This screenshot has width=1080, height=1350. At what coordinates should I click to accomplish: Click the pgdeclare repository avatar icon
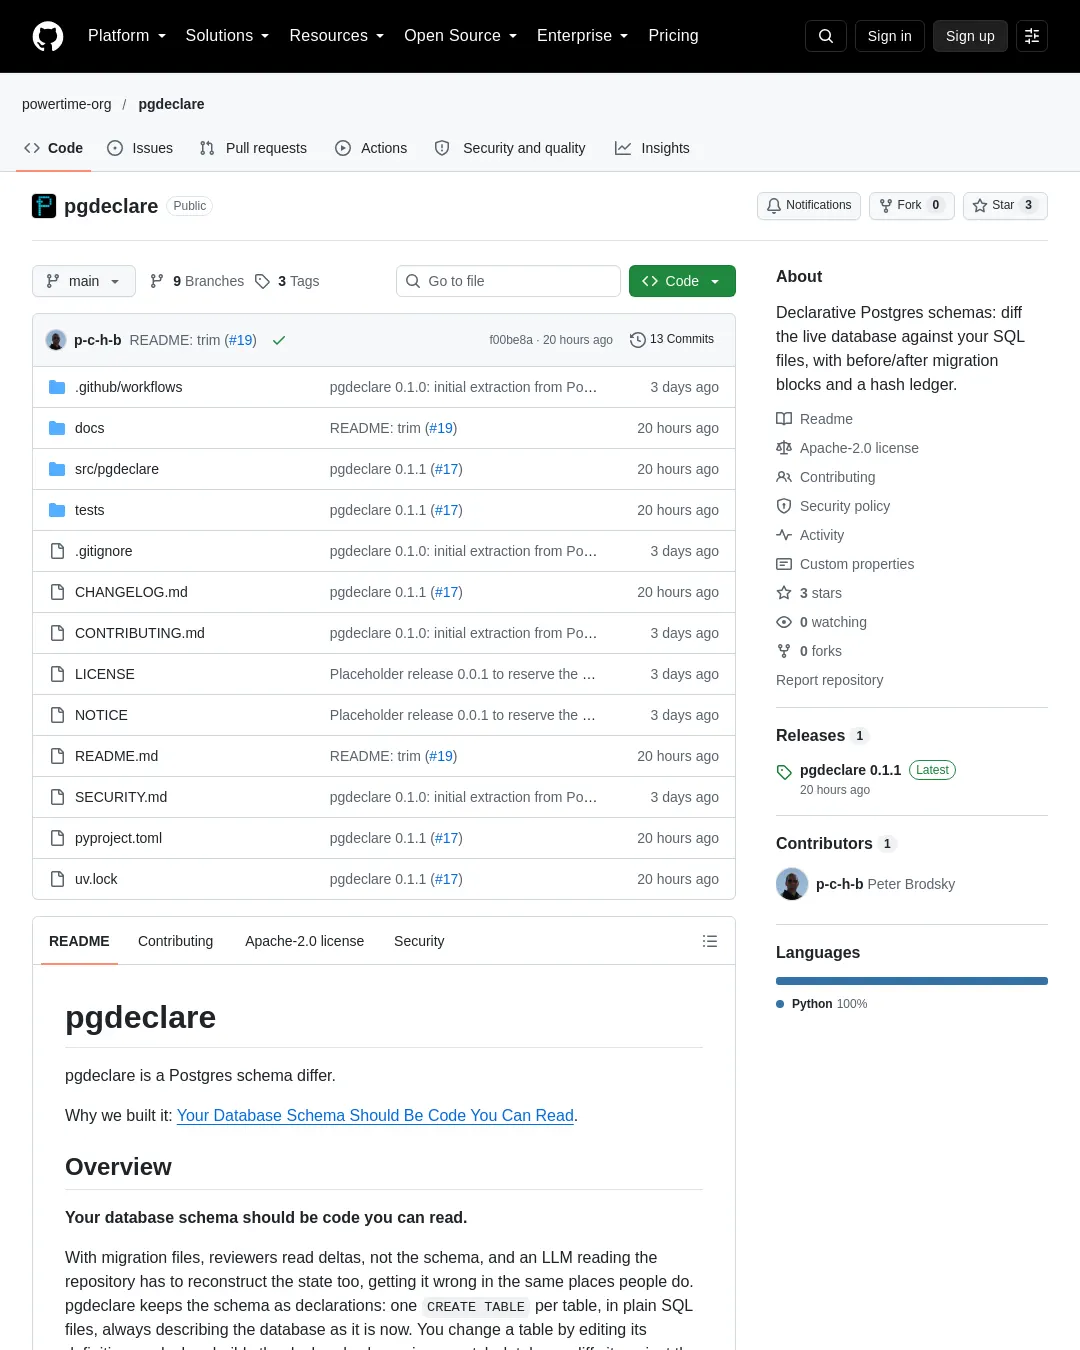[44, 206]
